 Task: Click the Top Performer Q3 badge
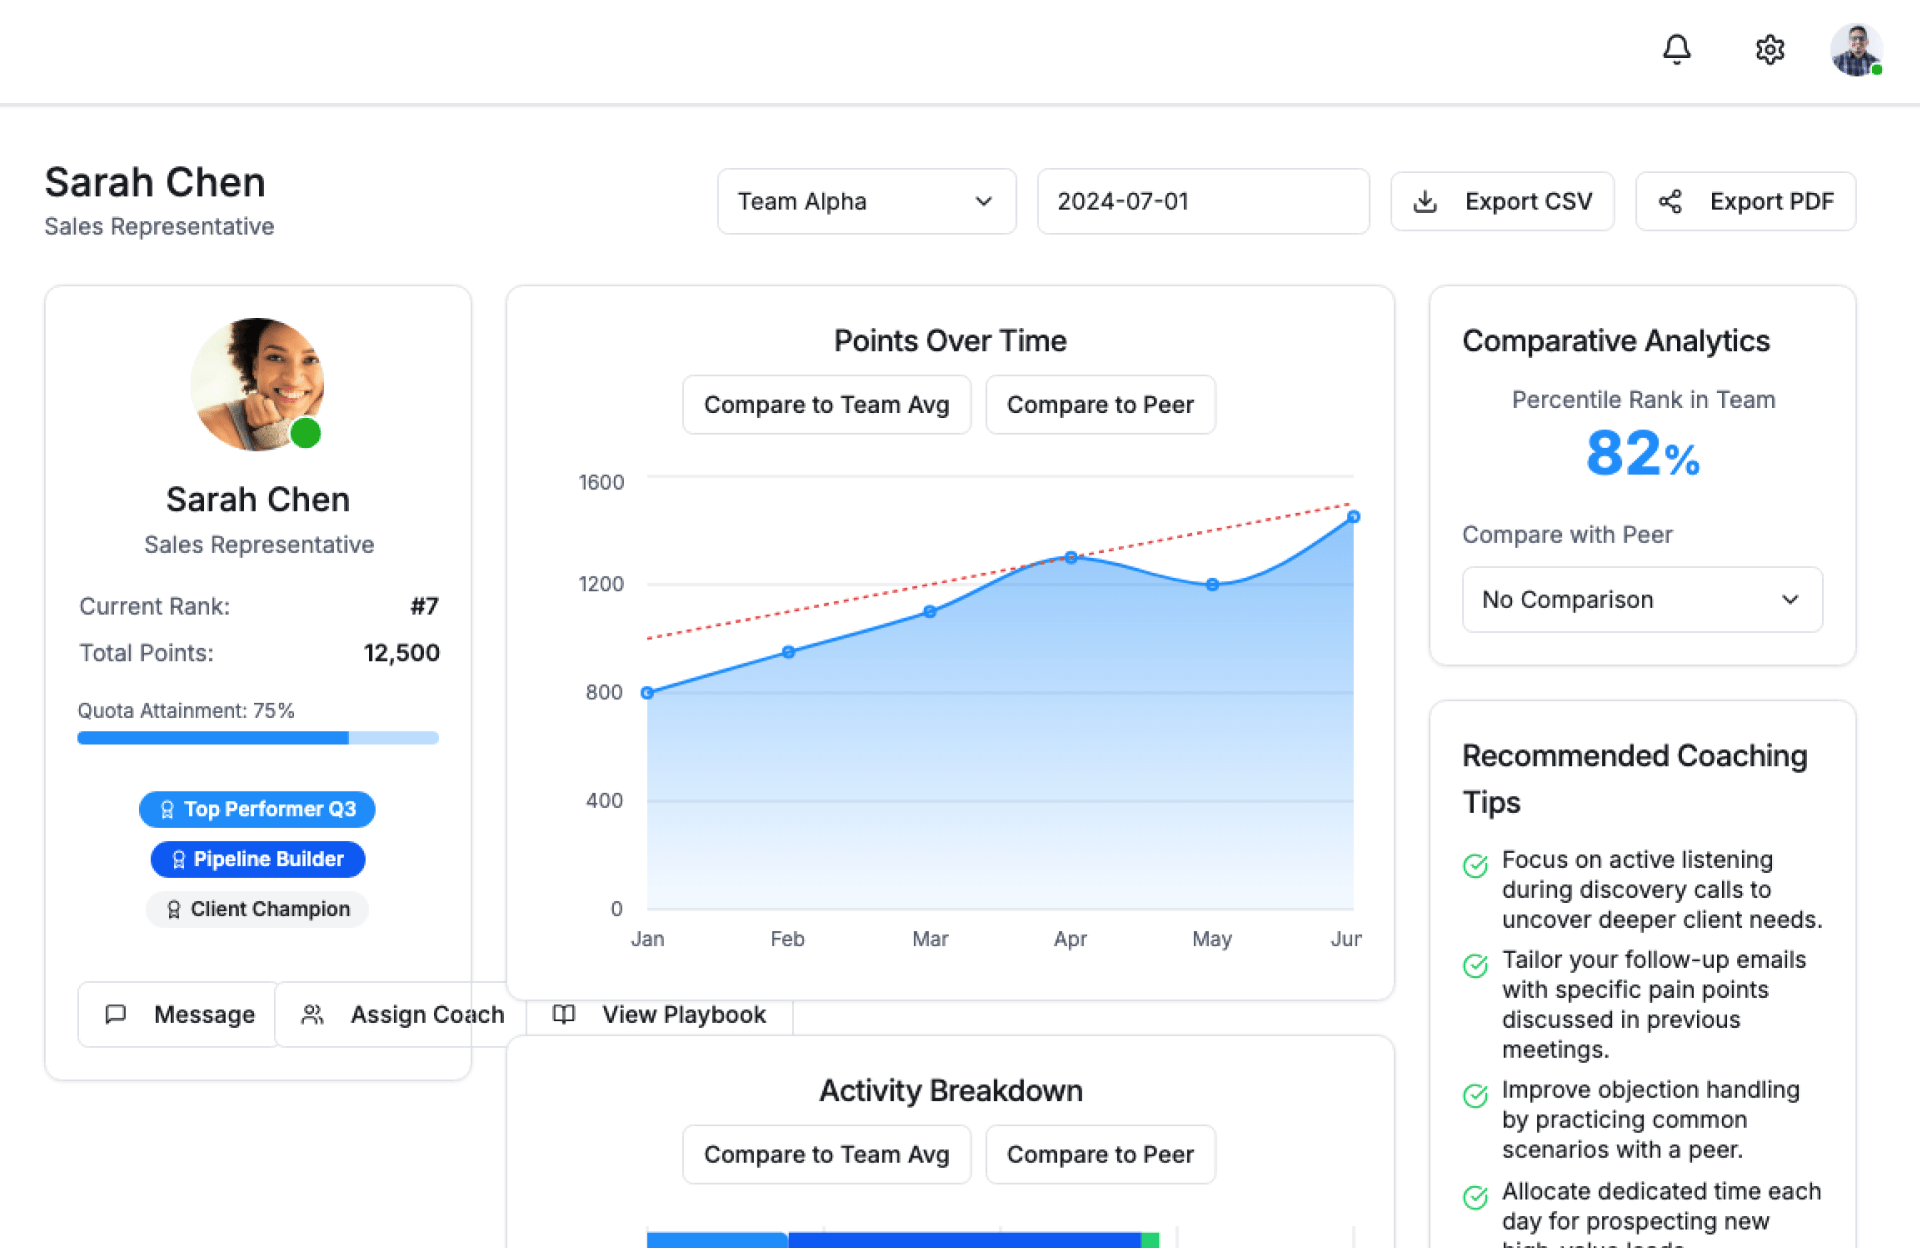pyautogui.click(x=257, y=809)
